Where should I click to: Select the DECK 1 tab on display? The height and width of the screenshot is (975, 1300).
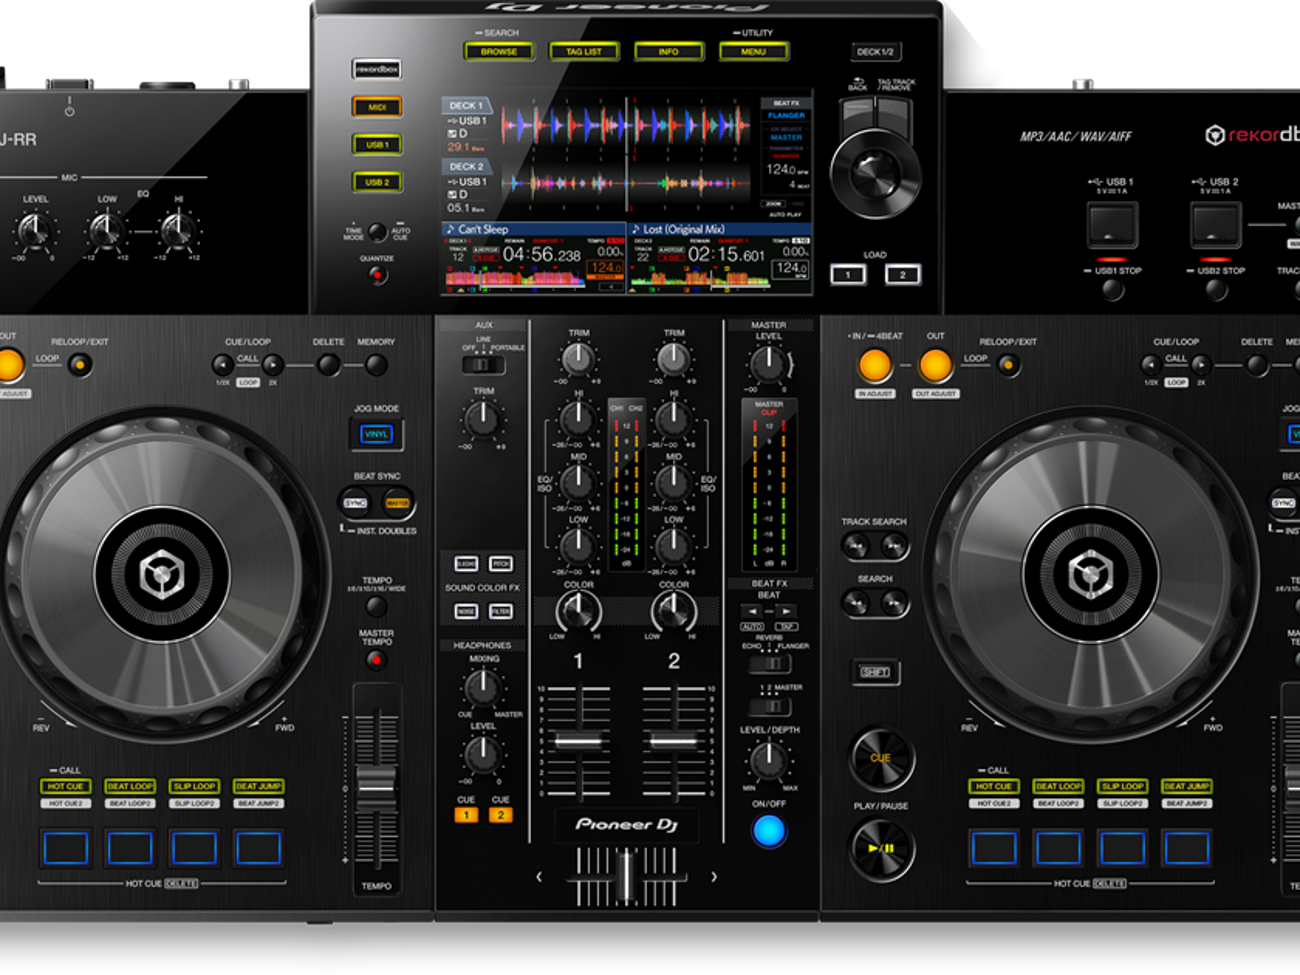click(465, 105)
